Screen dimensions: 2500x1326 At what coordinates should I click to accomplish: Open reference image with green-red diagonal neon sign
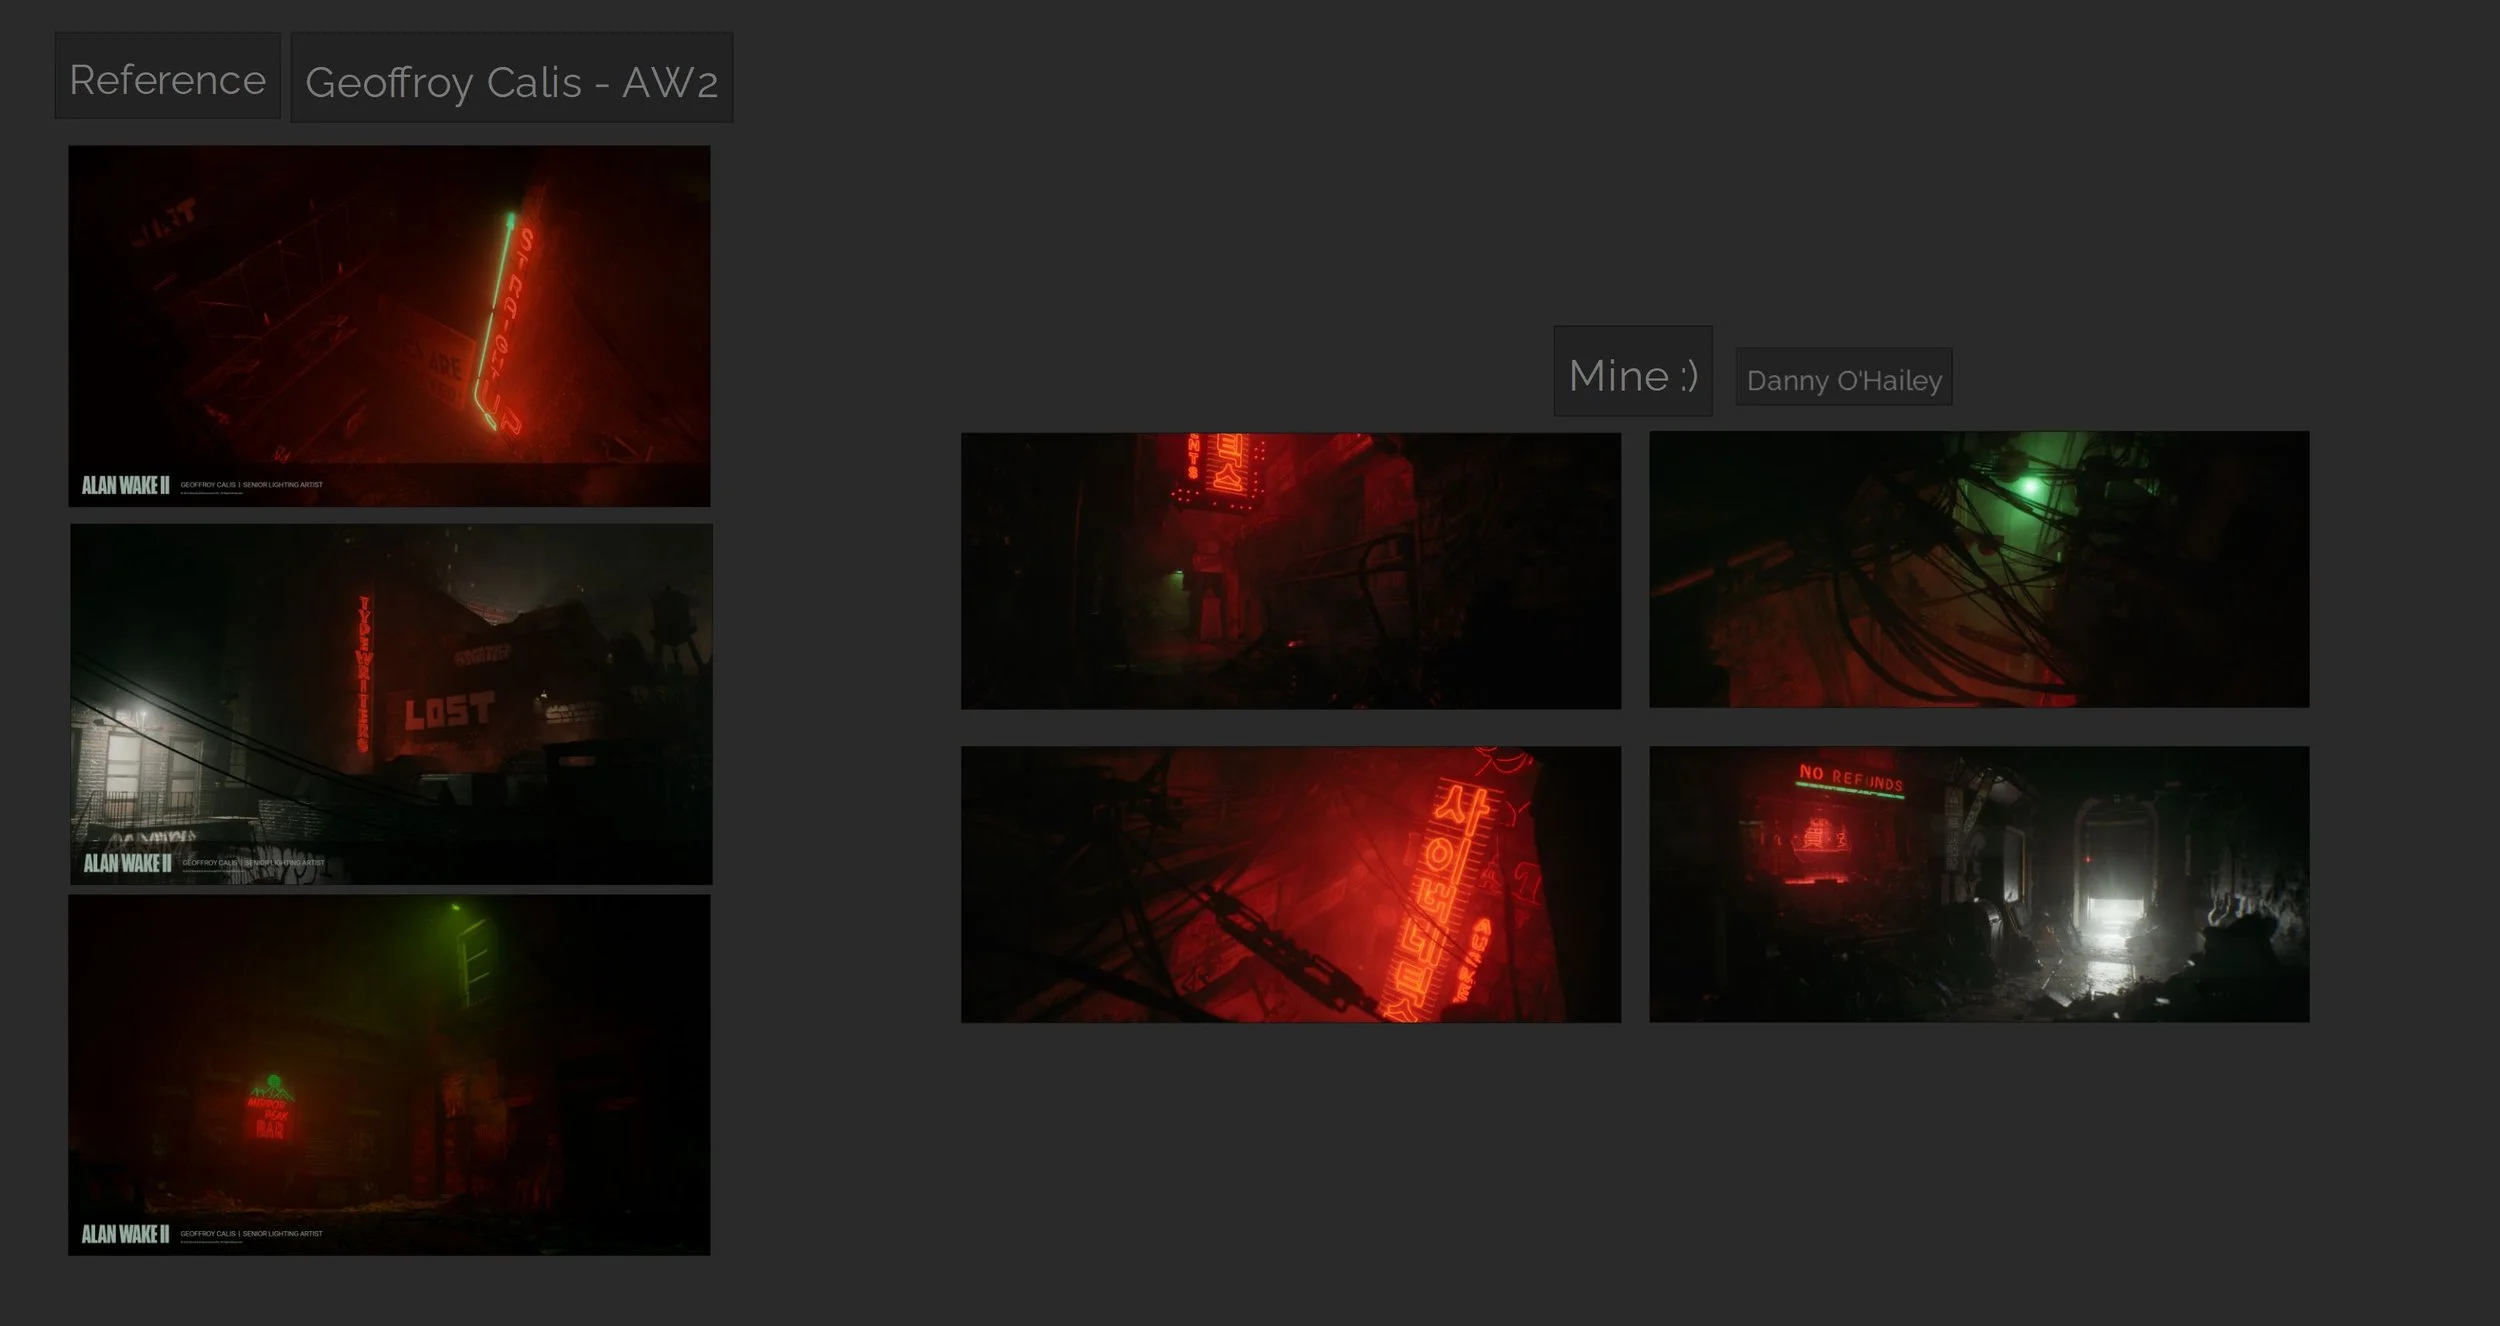390,326
